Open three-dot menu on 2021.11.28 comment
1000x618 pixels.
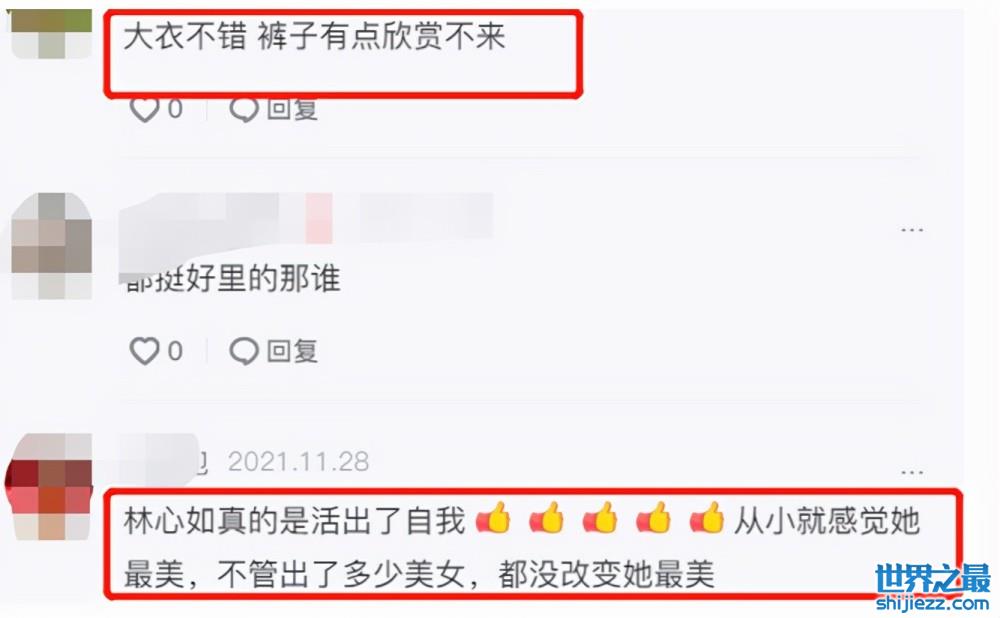(912, 472)
